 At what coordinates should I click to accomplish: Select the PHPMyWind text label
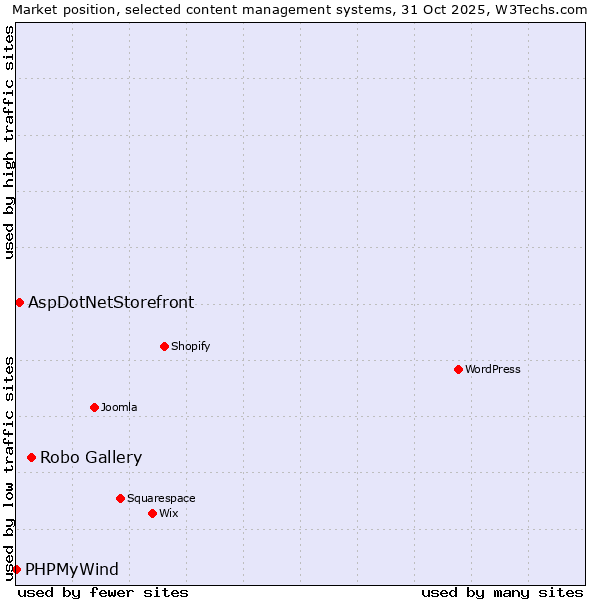point(72,569)
